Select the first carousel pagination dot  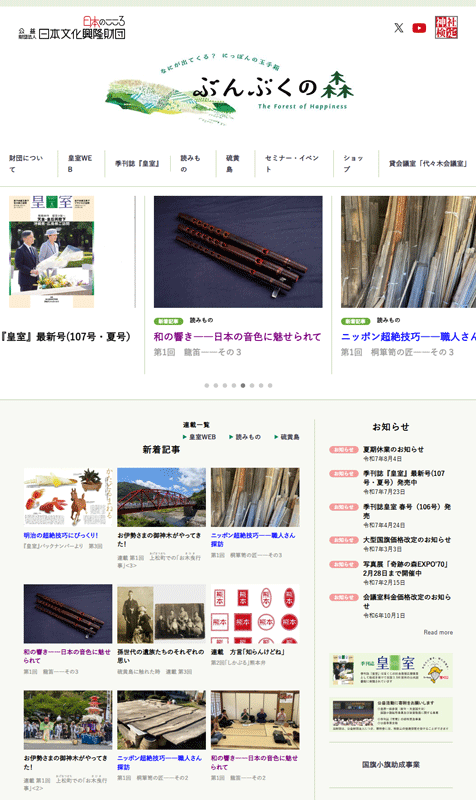click(207, 385)
